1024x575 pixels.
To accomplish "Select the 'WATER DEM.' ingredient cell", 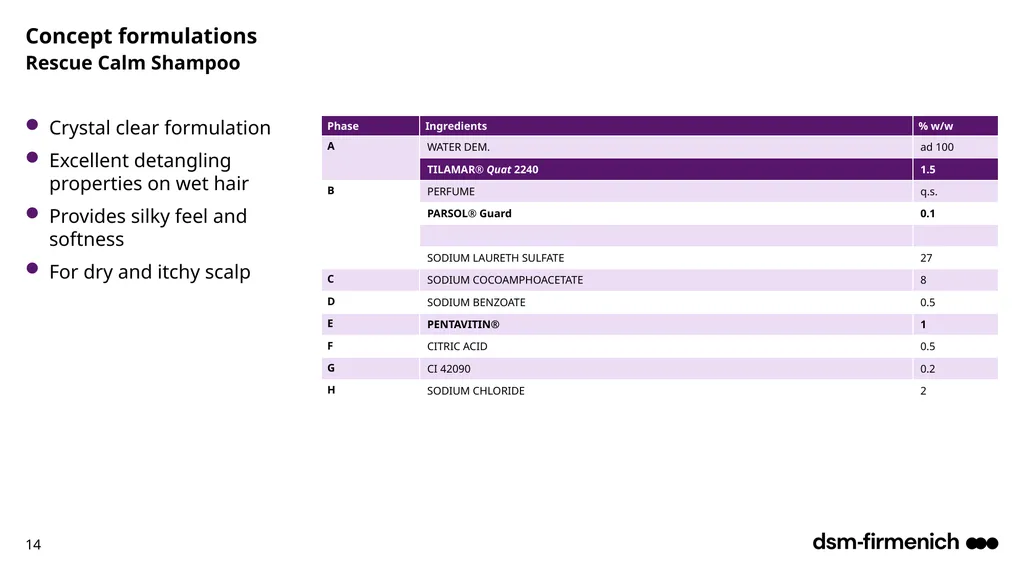I will pyautogui.click(x=666, y=147).
